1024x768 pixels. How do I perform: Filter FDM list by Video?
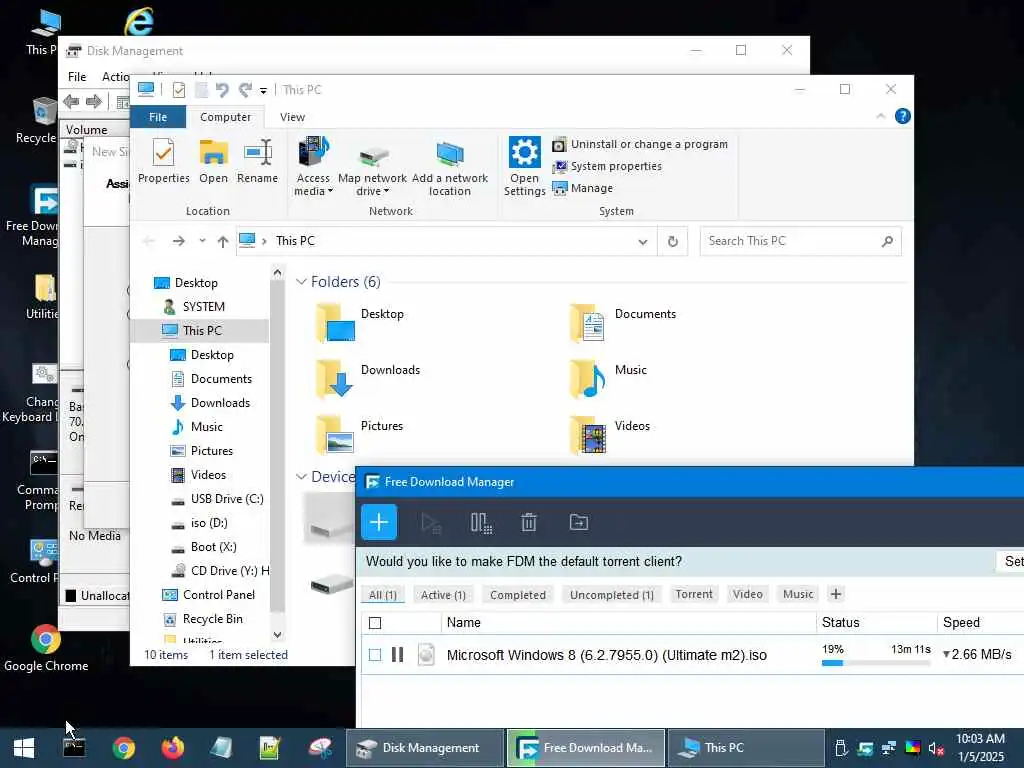point(747,594)
